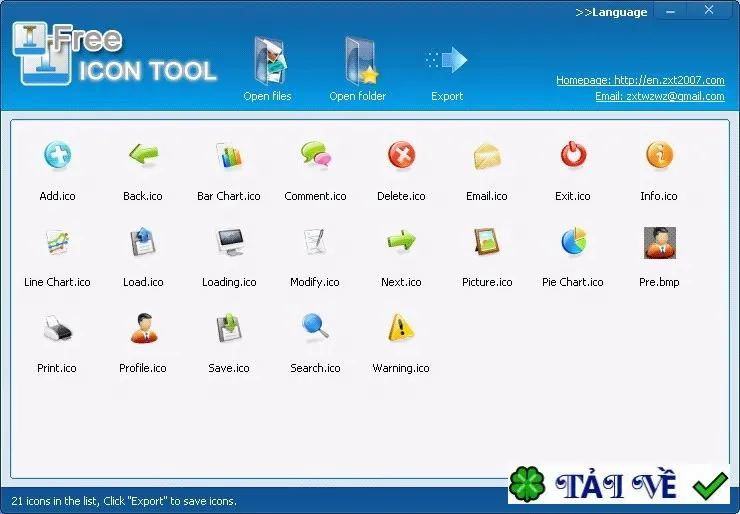Select the Search.ico magnifier icon
This screenshot has height=514, width=740.
coord(315,327)
